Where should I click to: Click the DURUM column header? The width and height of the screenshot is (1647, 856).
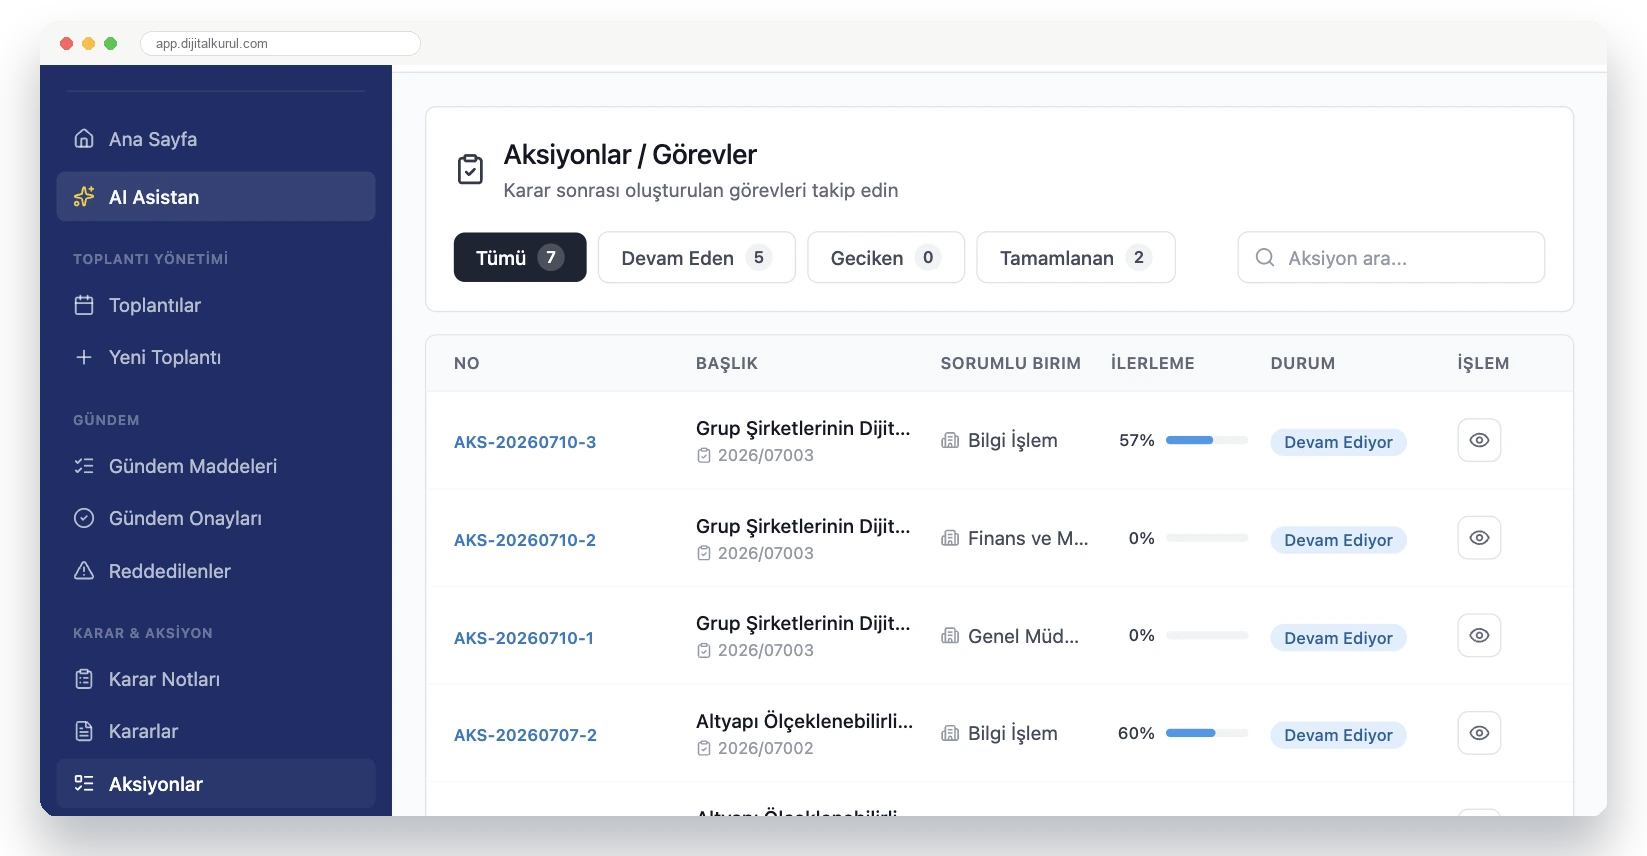1302,363
